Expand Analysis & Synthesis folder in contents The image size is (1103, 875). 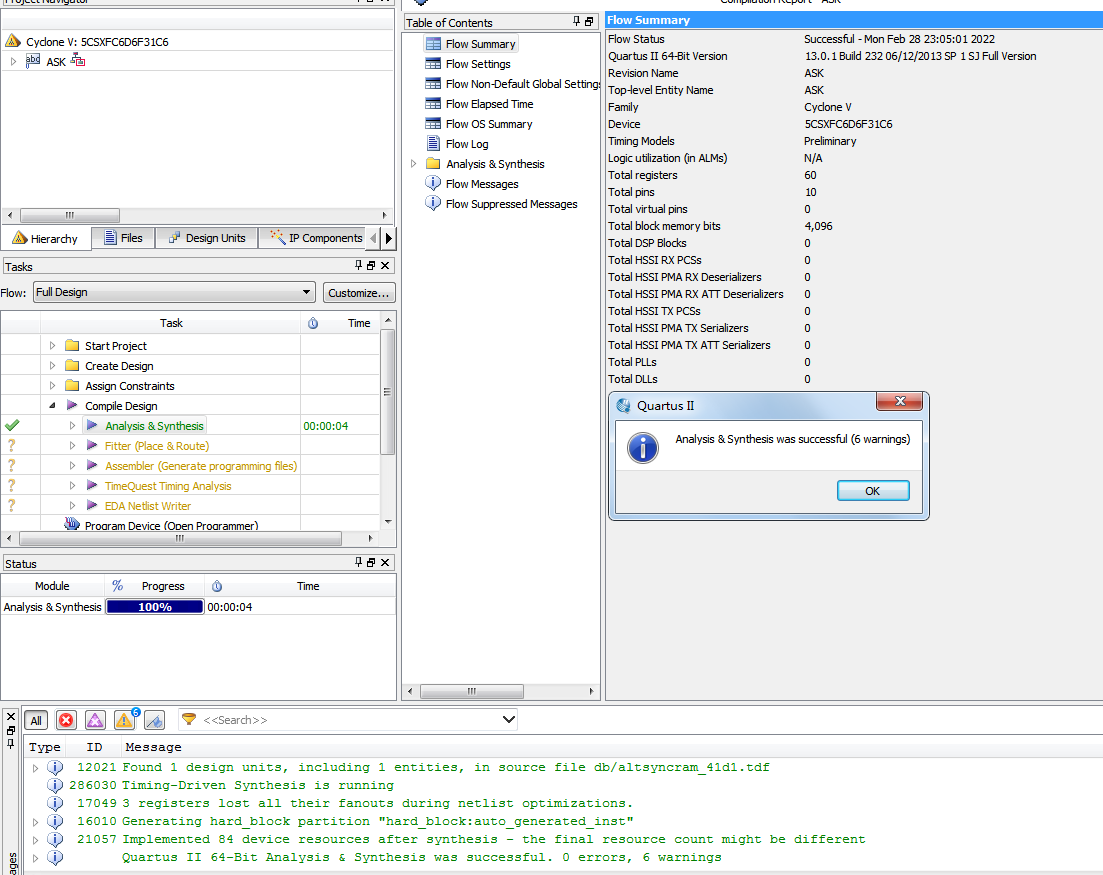tap(413, 164)
